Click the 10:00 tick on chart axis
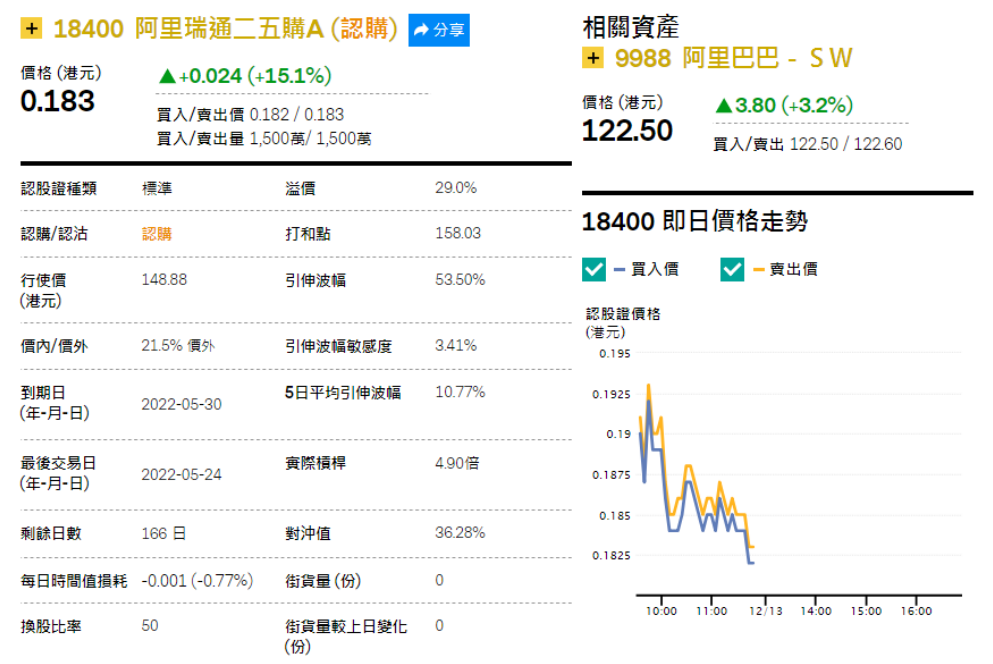Image resolution: width=993 pixels, height=664 pixels. click(661, 611)
